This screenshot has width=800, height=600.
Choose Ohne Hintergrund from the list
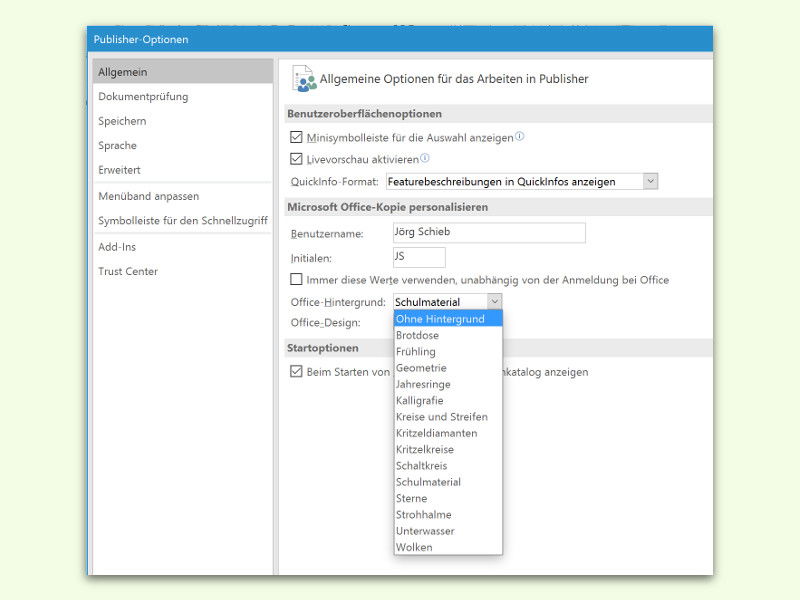point(448,319)
